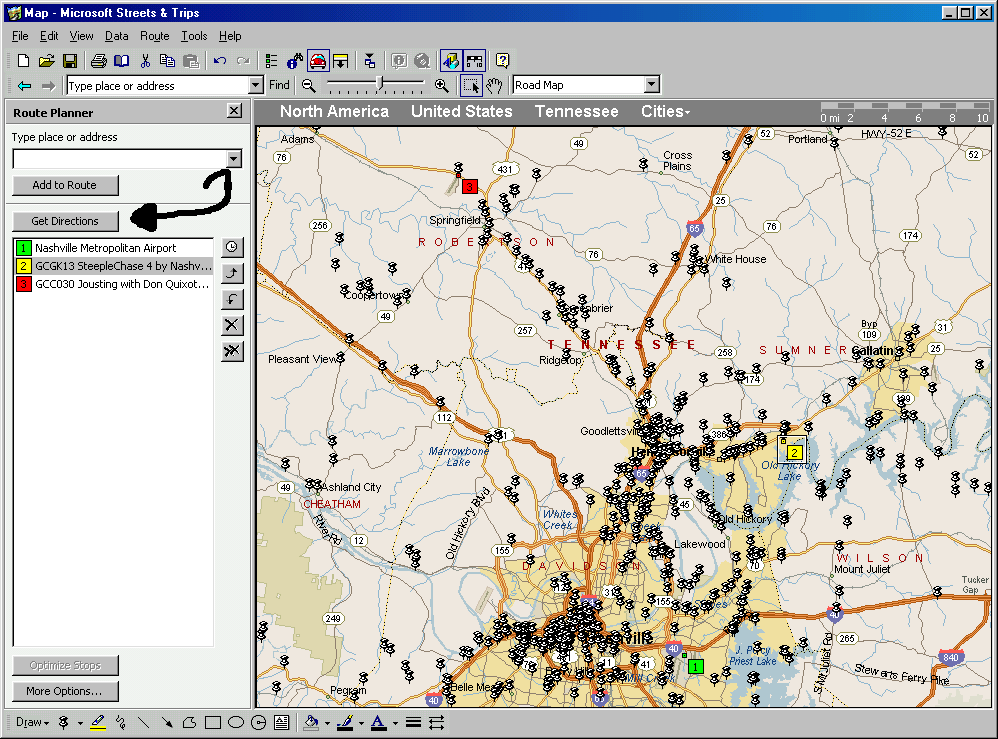
Task: Open the Route menu
Action: click(x=155, y=36)
